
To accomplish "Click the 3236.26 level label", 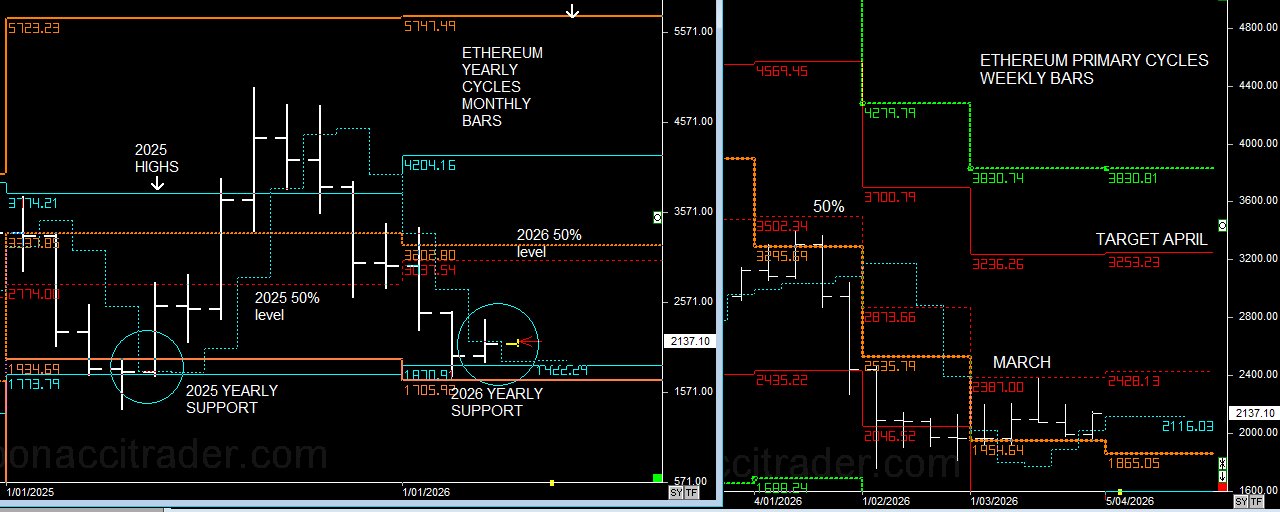I will tap(998, 264).
